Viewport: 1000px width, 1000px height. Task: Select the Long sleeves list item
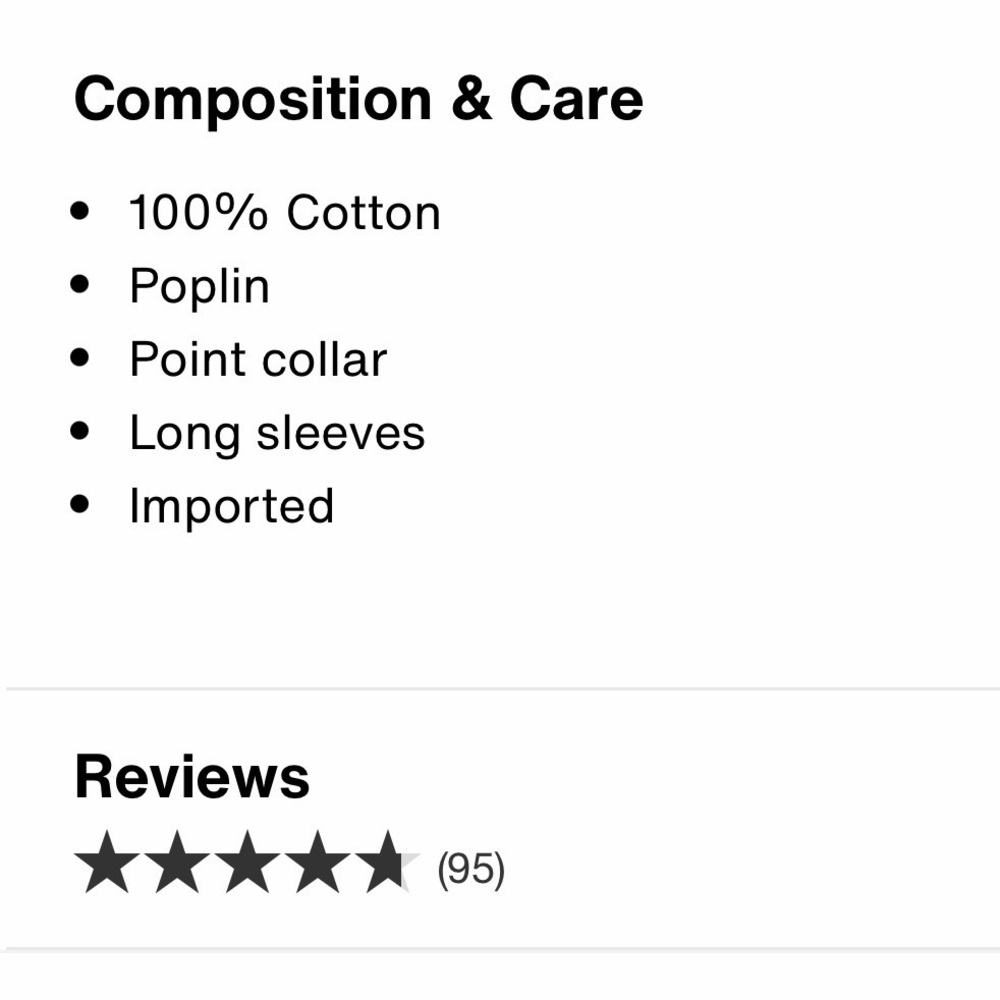pyautogui.click(x=277, y=434)
